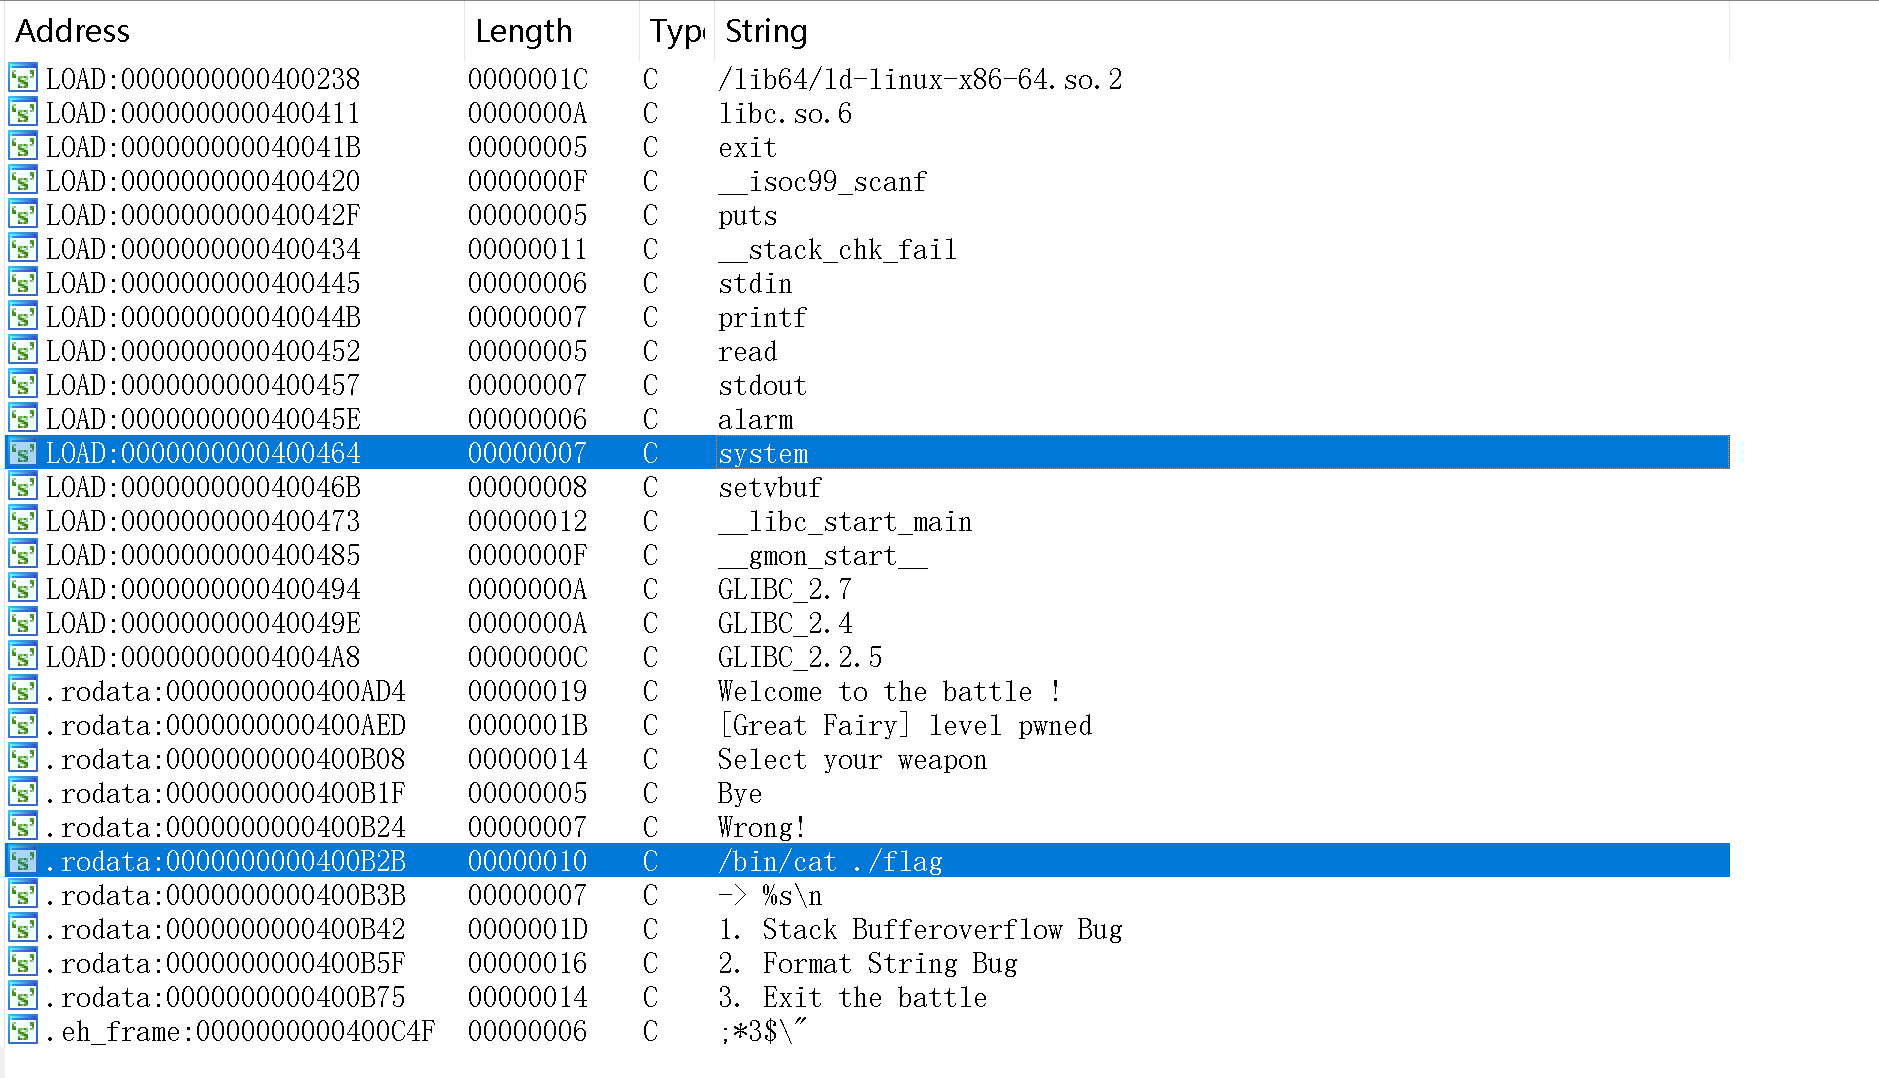This screenshot has width=1879, height=1078.
Task: Click the icon beside the .eh_frame string entry
Action: (22, 1031)
